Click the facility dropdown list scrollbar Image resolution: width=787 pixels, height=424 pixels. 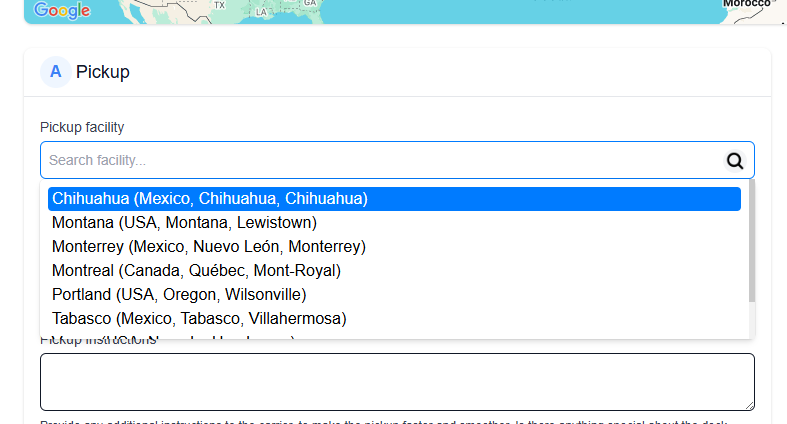pos(751,241)
